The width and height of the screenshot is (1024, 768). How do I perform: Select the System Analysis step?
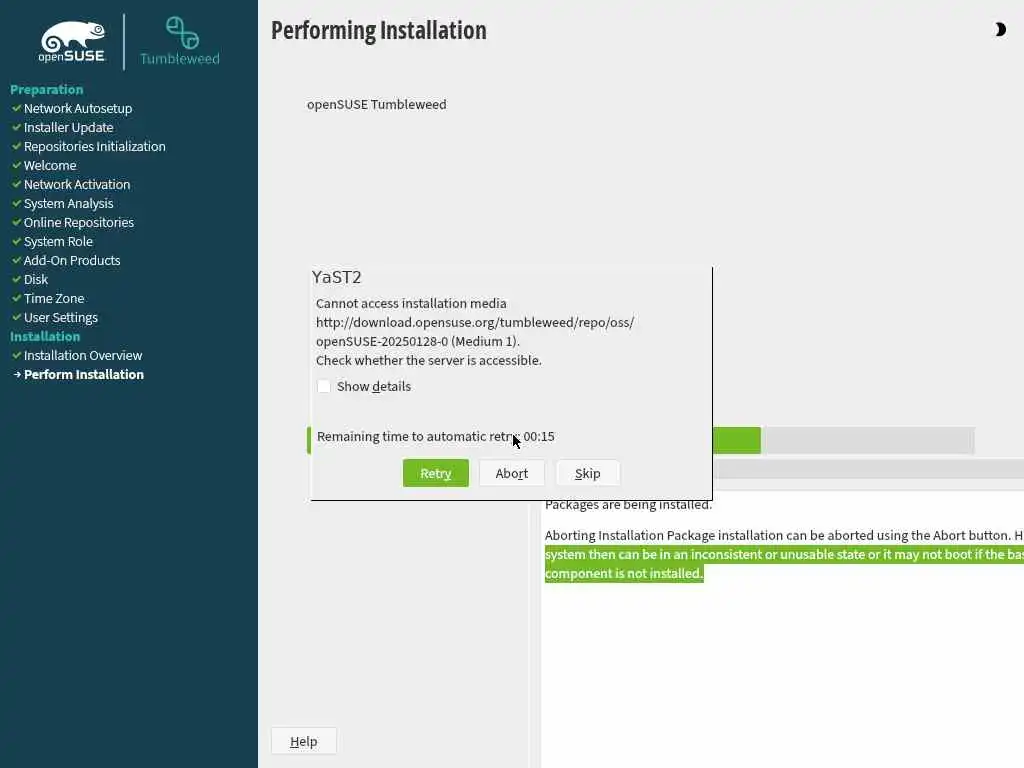[69, 203]
